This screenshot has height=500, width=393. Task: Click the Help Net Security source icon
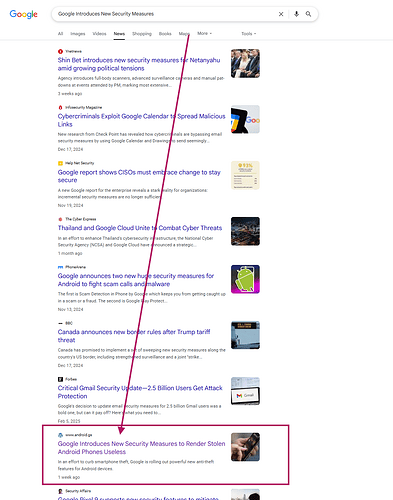[60, 163]
